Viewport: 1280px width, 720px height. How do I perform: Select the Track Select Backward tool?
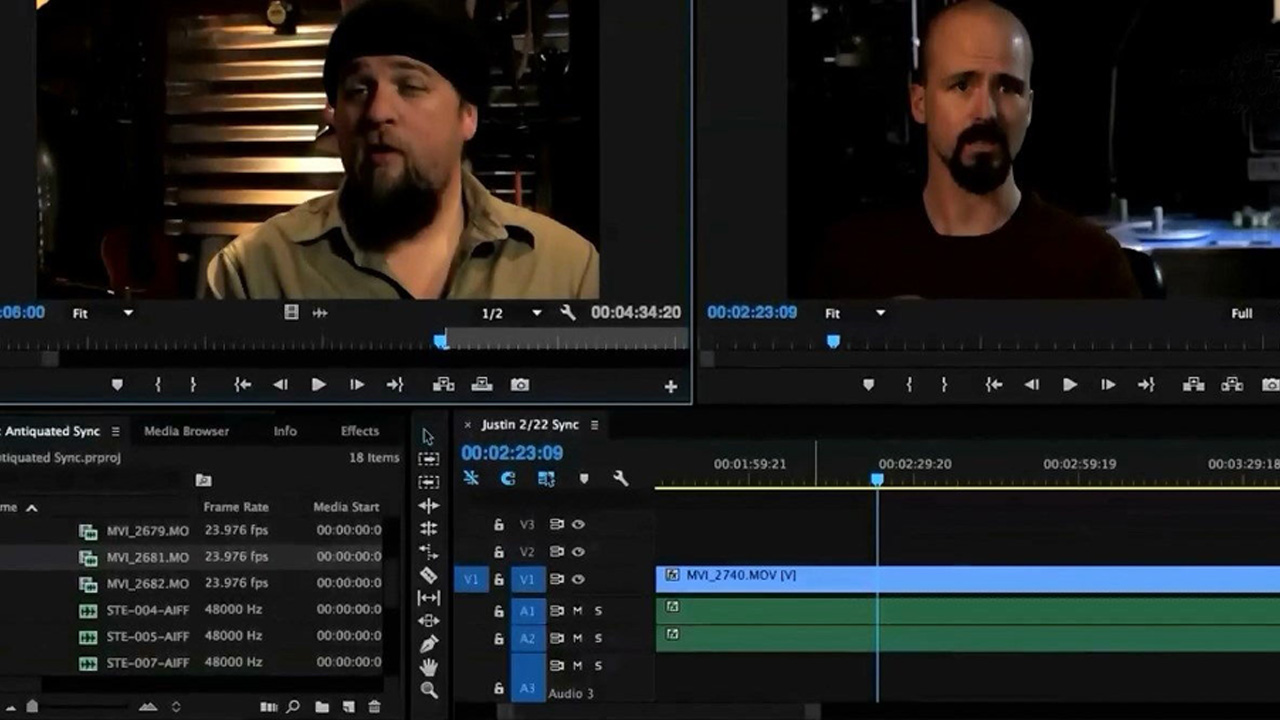click(x=429, y=482)
